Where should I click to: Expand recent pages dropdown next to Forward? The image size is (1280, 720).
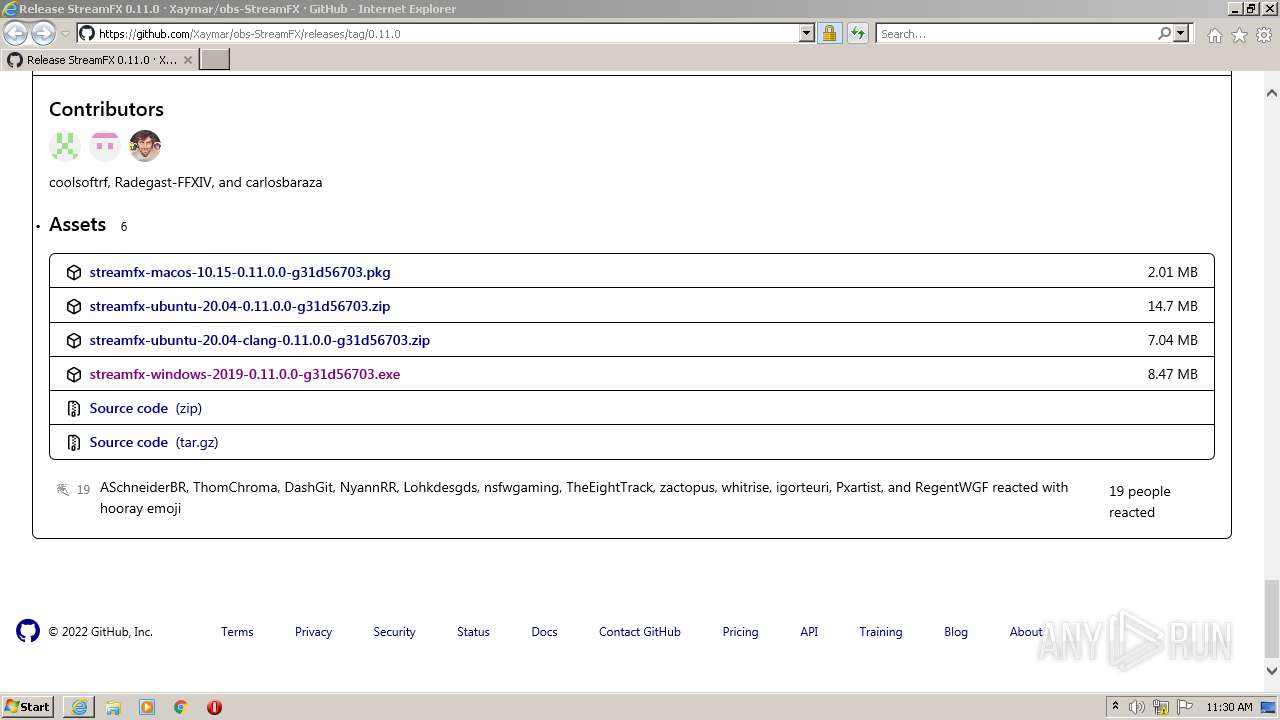point(66,34)
